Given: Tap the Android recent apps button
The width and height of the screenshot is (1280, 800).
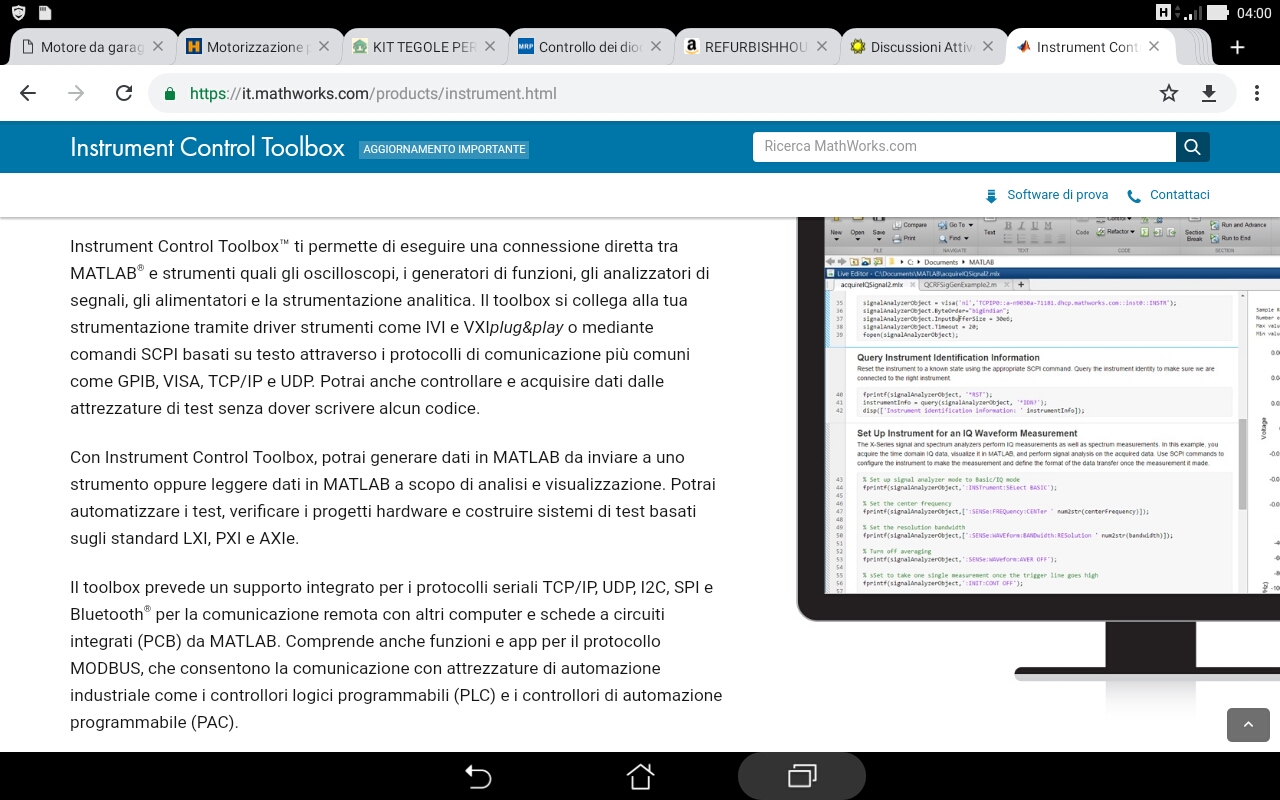Looking at the screenshot, I should 802,776.
